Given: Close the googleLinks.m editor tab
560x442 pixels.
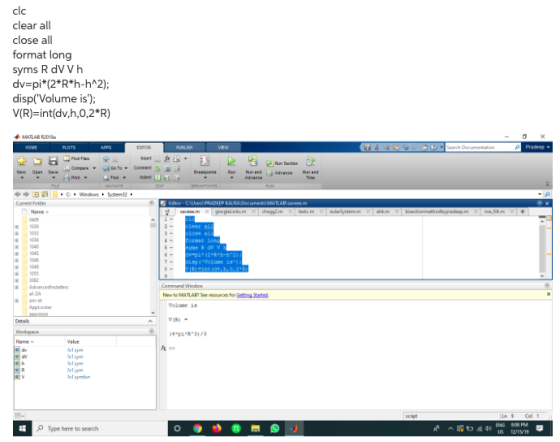Looking at the screenshot, I should coord(253,212).
